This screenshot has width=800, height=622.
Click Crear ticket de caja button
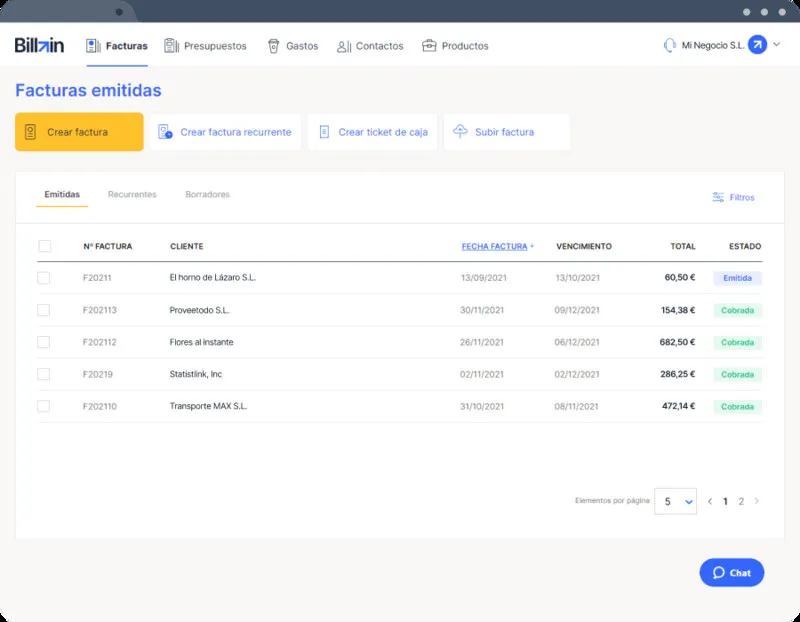(372, 132)
